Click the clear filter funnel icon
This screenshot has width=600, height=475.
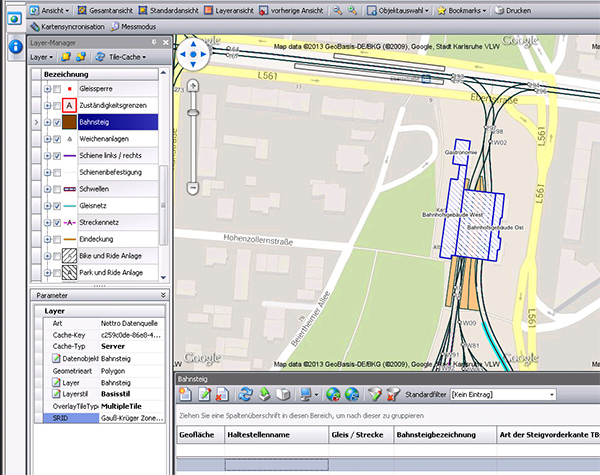(x=393, y=395)
